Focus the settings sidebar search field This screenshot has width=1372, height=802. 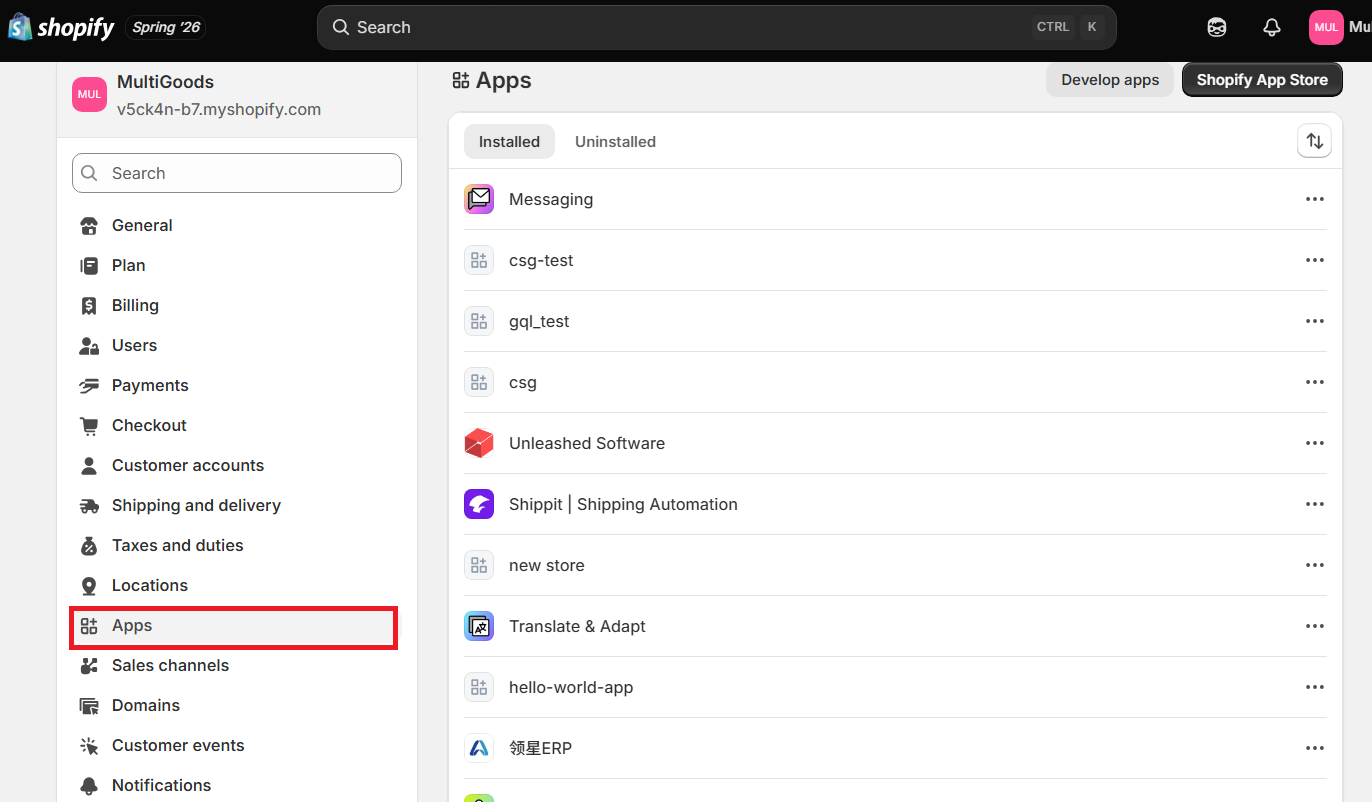pos(237,173)
